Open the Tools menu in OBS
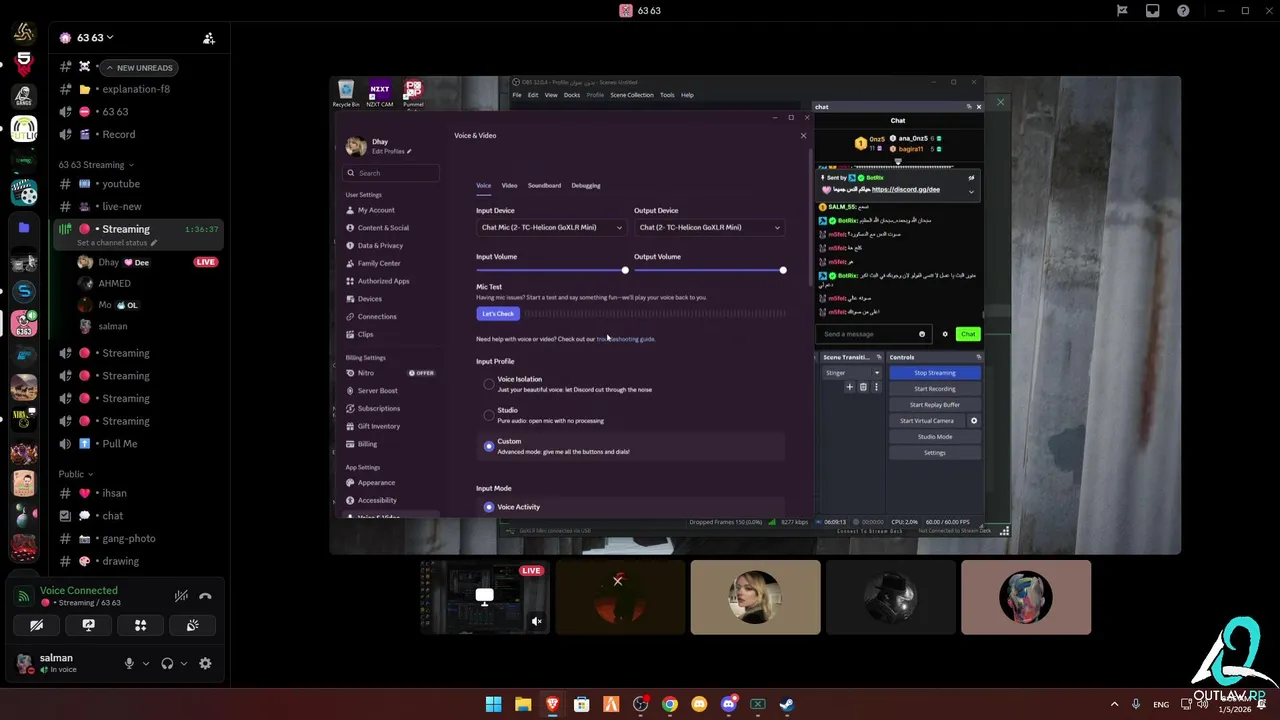The image size is (1280, 720). (667, 95)
